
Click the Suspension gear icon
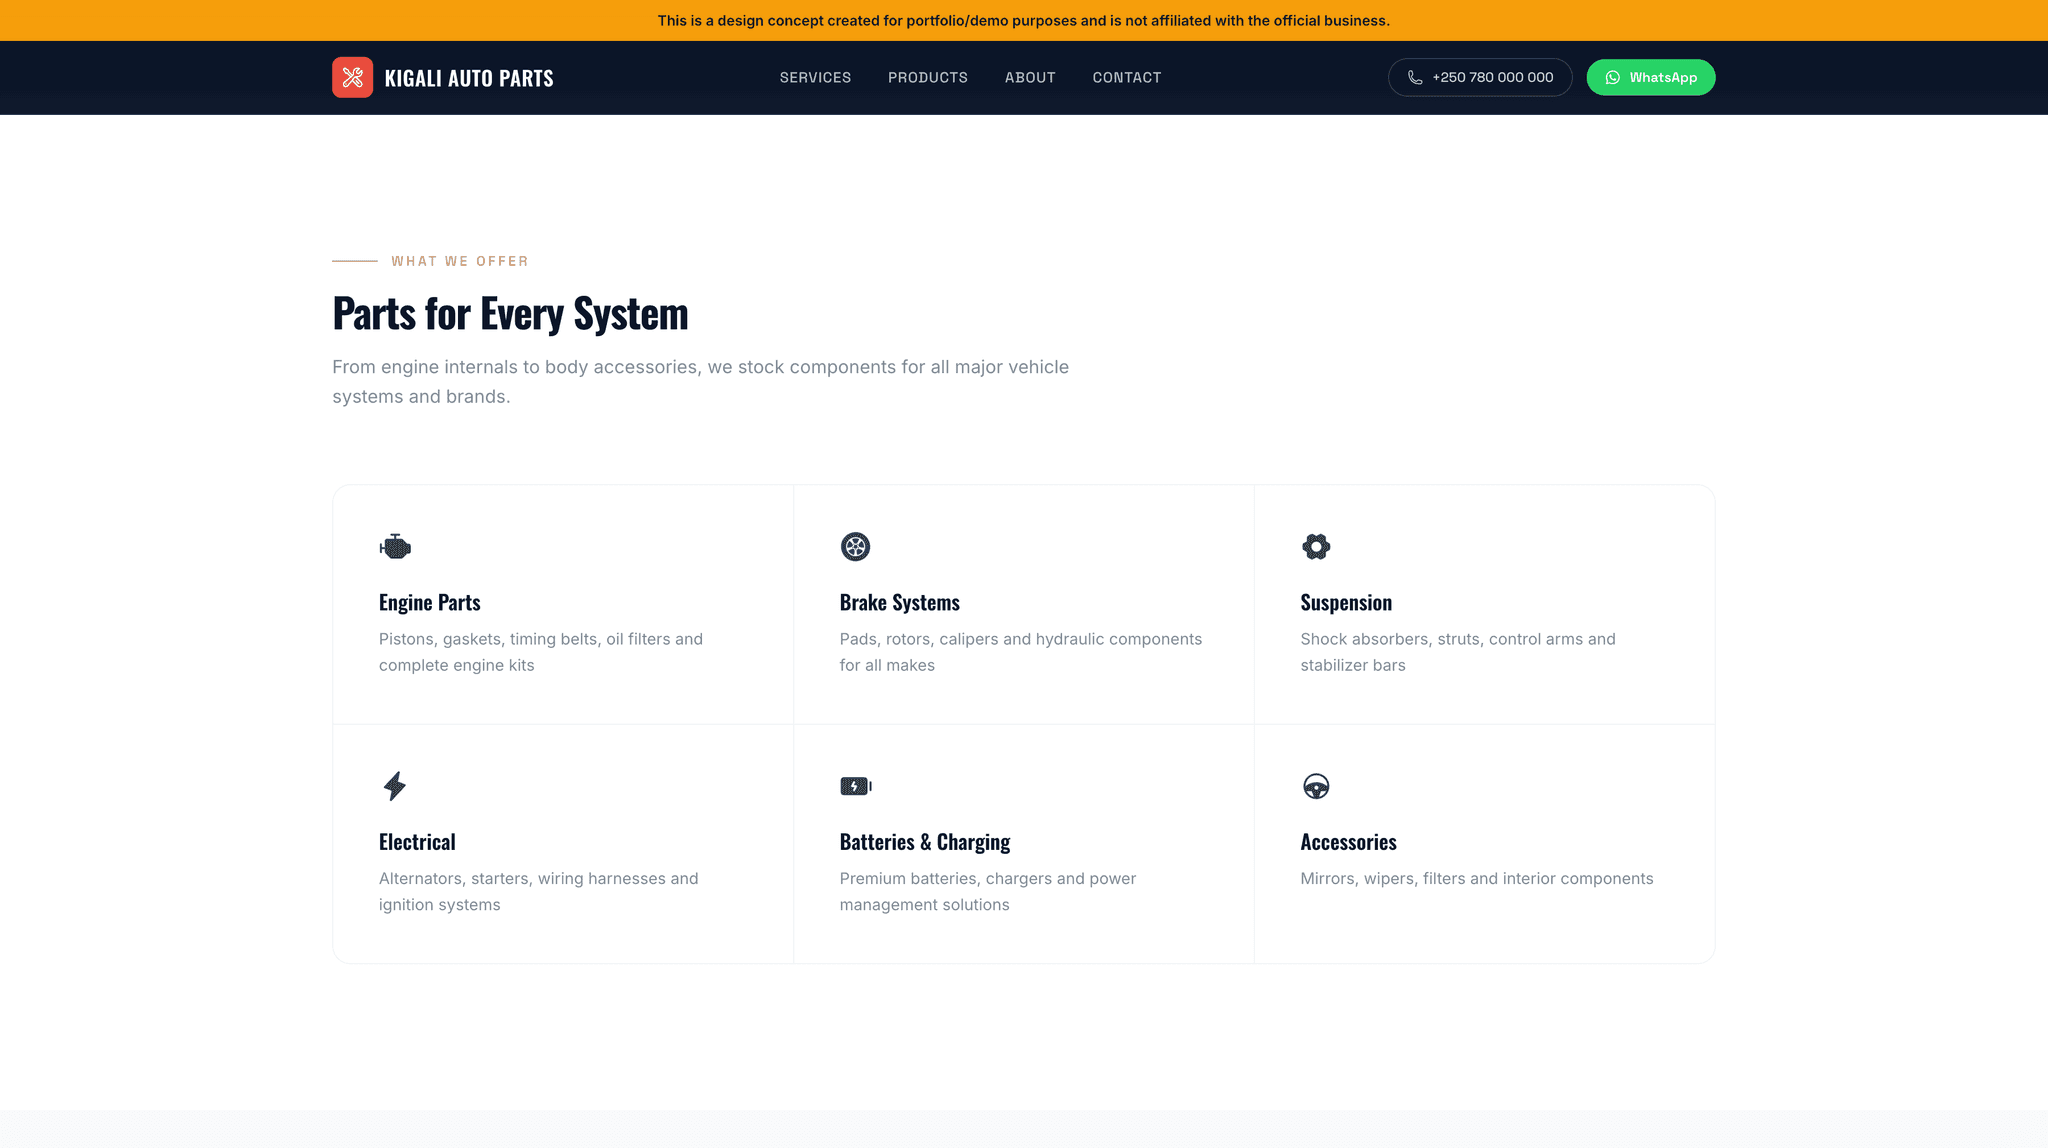click(x=1316, y=546)
